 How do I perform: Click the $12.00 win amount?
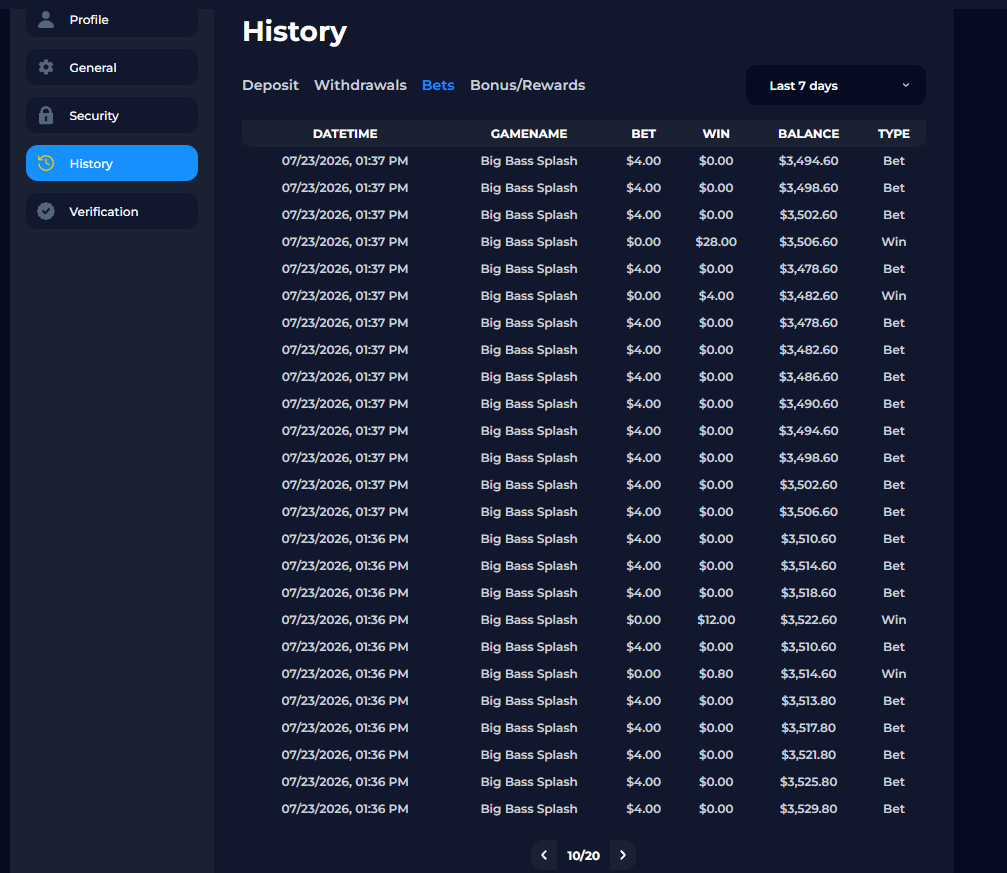716,620
